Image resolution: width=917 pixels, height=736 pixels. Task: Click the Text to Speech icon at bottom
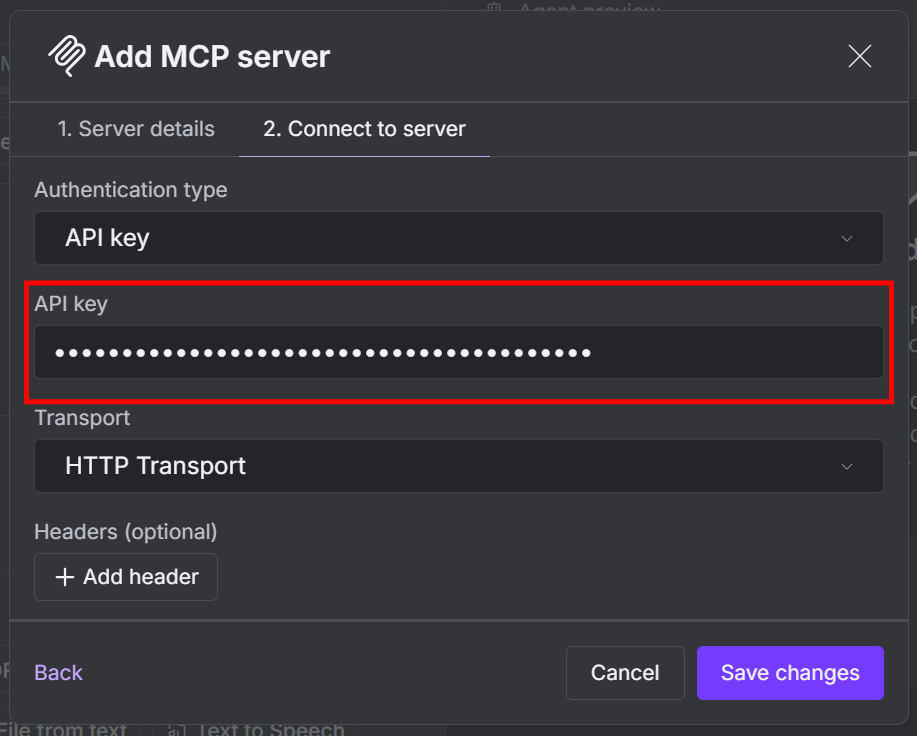(176, 729)
